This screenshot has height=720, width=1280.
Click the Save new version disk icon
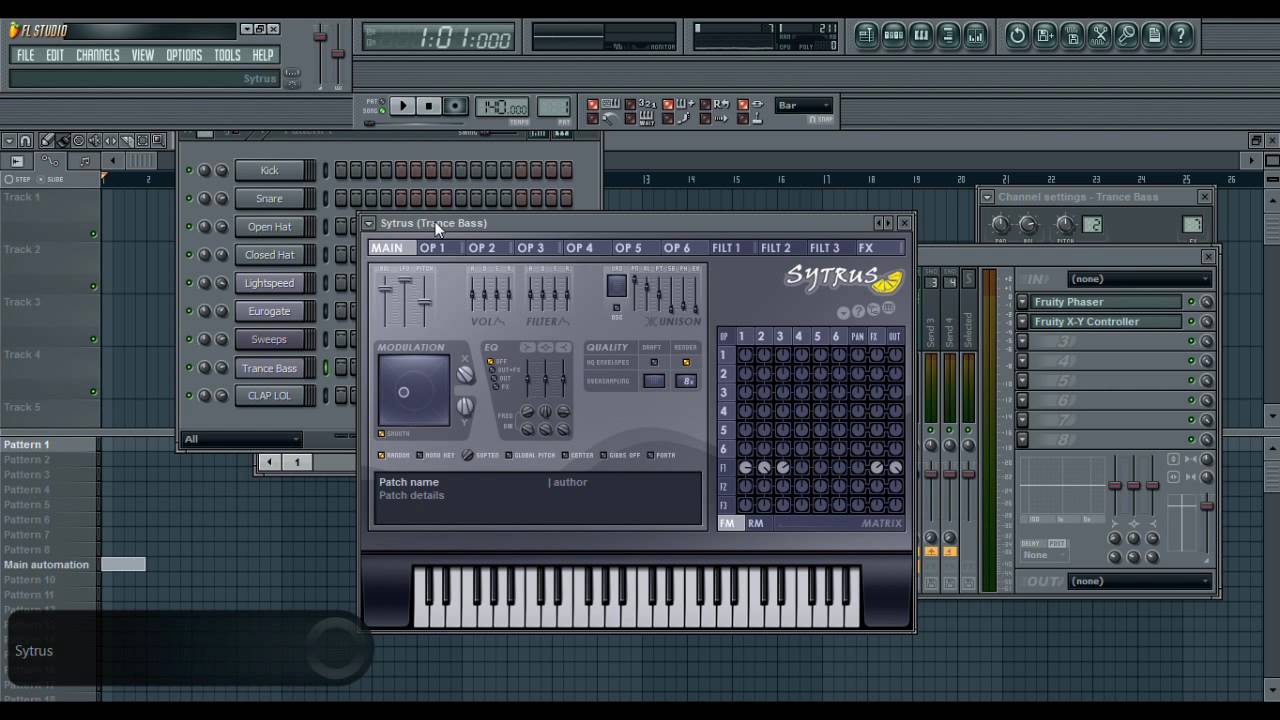(x=1045, y=36)
